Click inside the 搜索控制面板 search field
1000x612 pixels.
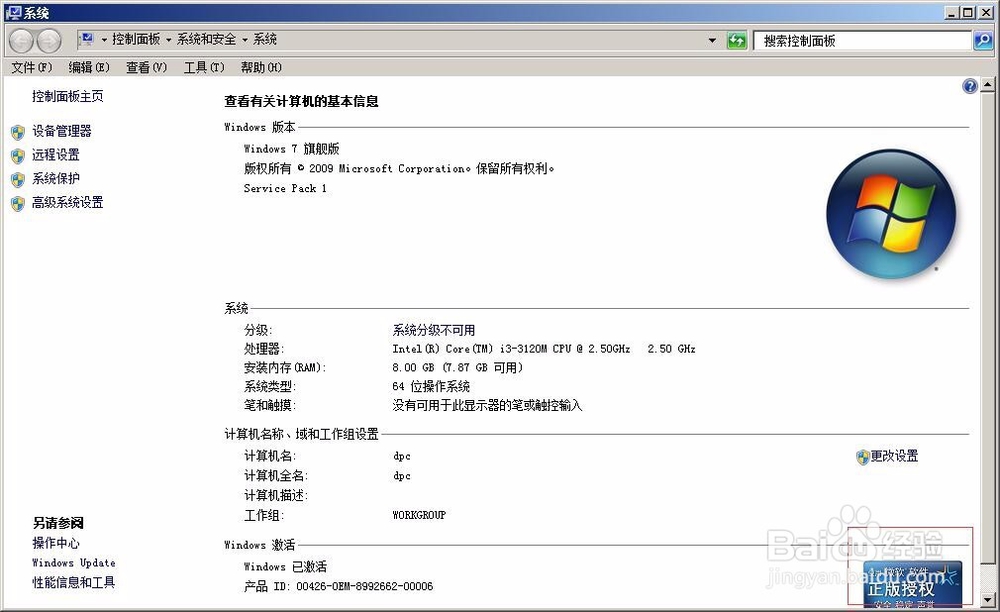pos(862,41)
